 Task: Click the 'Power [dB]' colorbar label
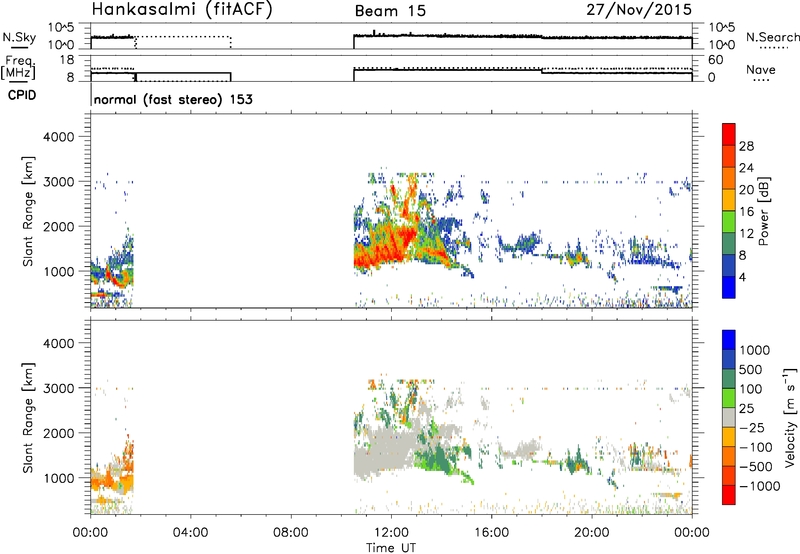(x=763, y=211)
